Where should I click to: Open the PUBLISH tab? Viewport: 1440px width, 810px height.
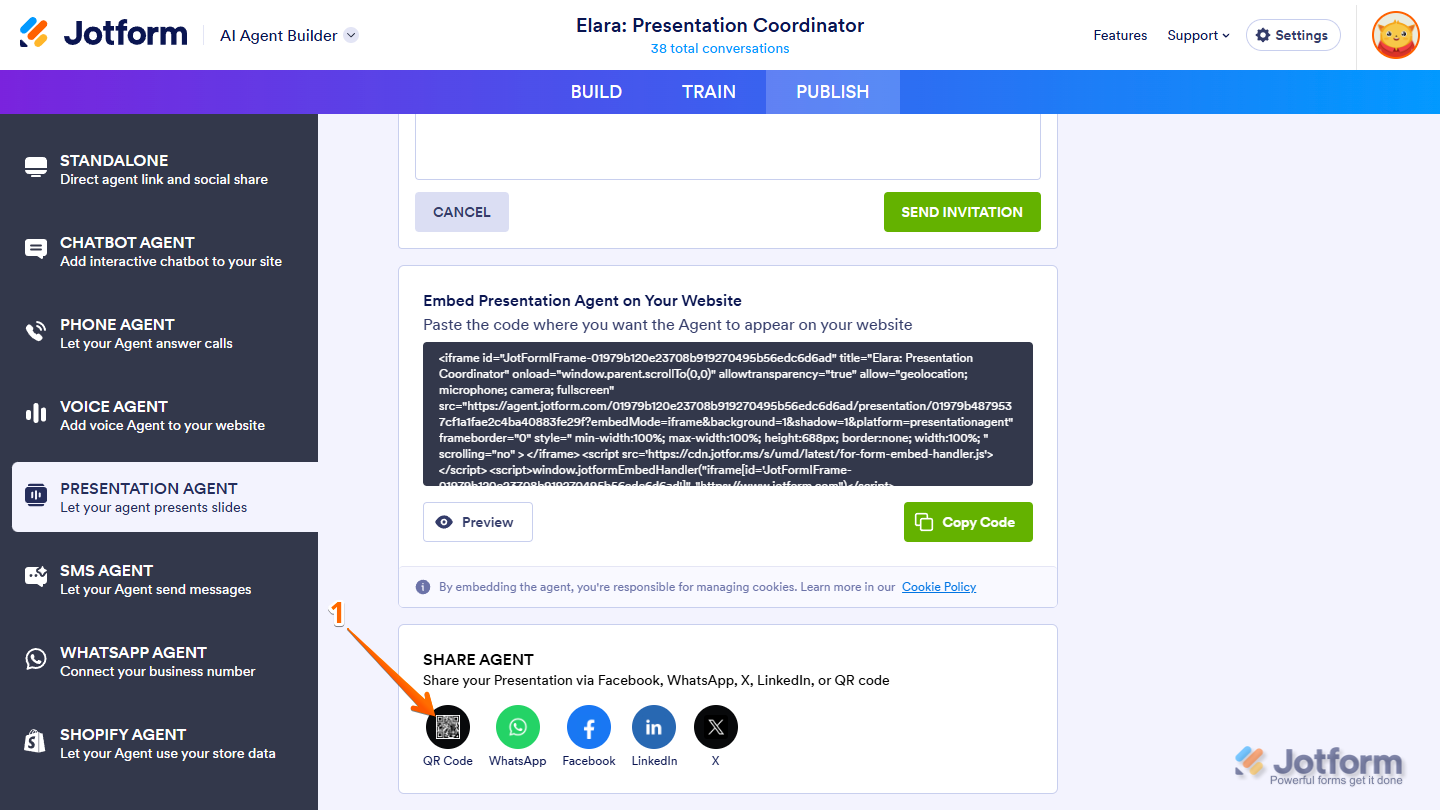[832, 92]
